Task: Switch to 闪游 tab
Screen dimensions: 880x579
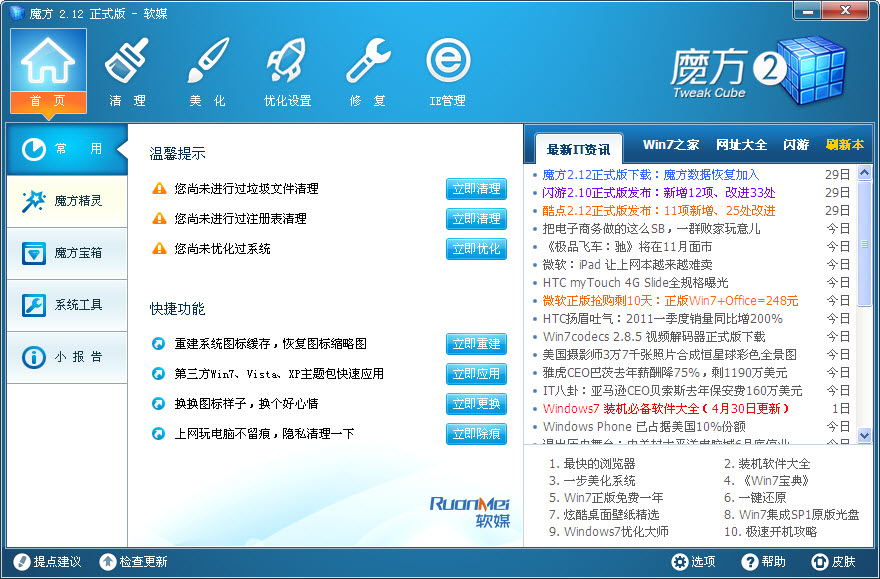Action: (796, 145)
